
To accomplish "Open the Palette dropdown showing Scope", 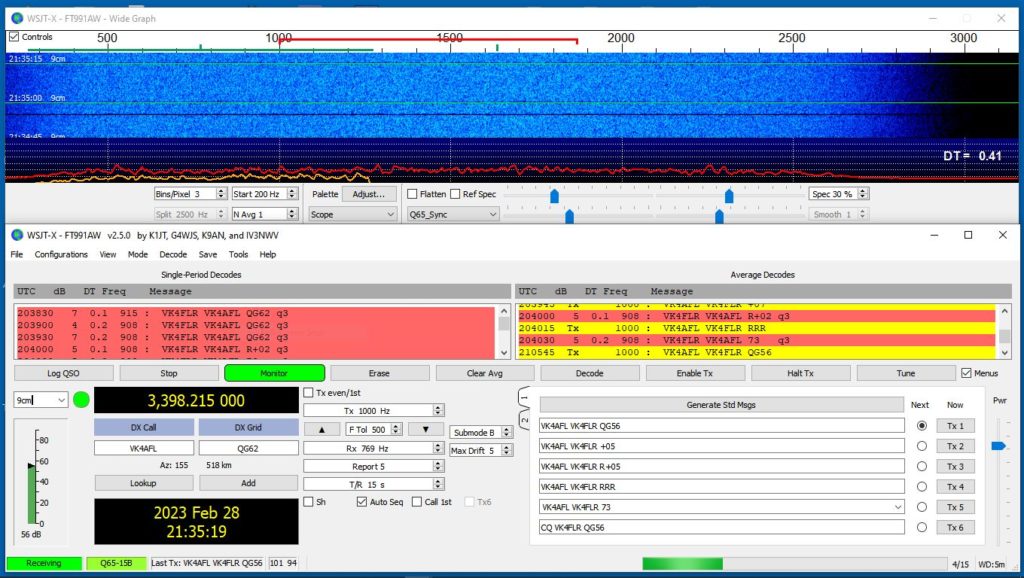I will pyautogui.click(x=353, y=214).
